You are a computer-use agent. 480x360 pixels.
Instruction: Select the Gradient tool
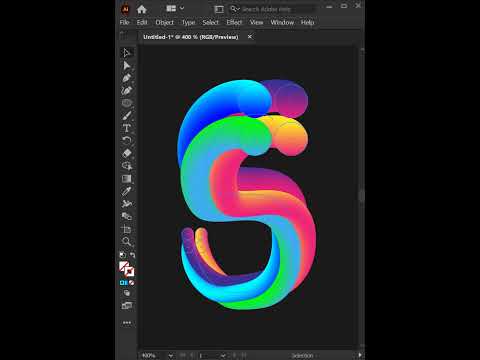(x=127, y=179)
